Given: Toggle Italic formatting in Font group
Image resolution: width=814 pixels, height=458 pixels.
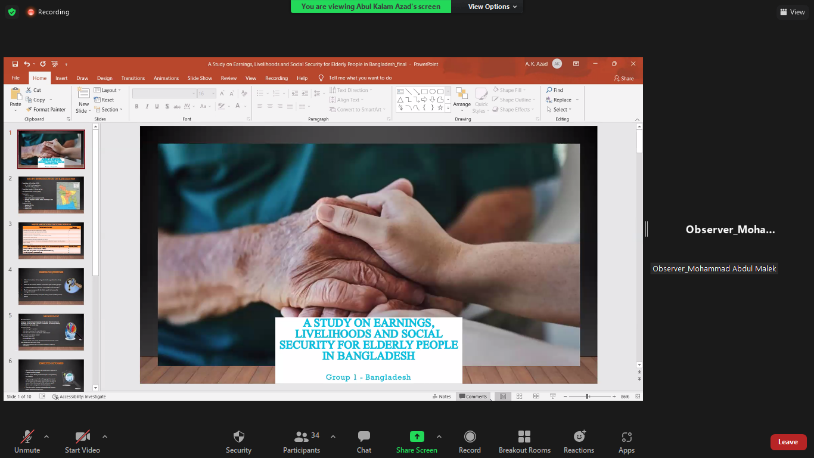Looking at the screenshot, I should pyautogui.click(x=147, y=106).
